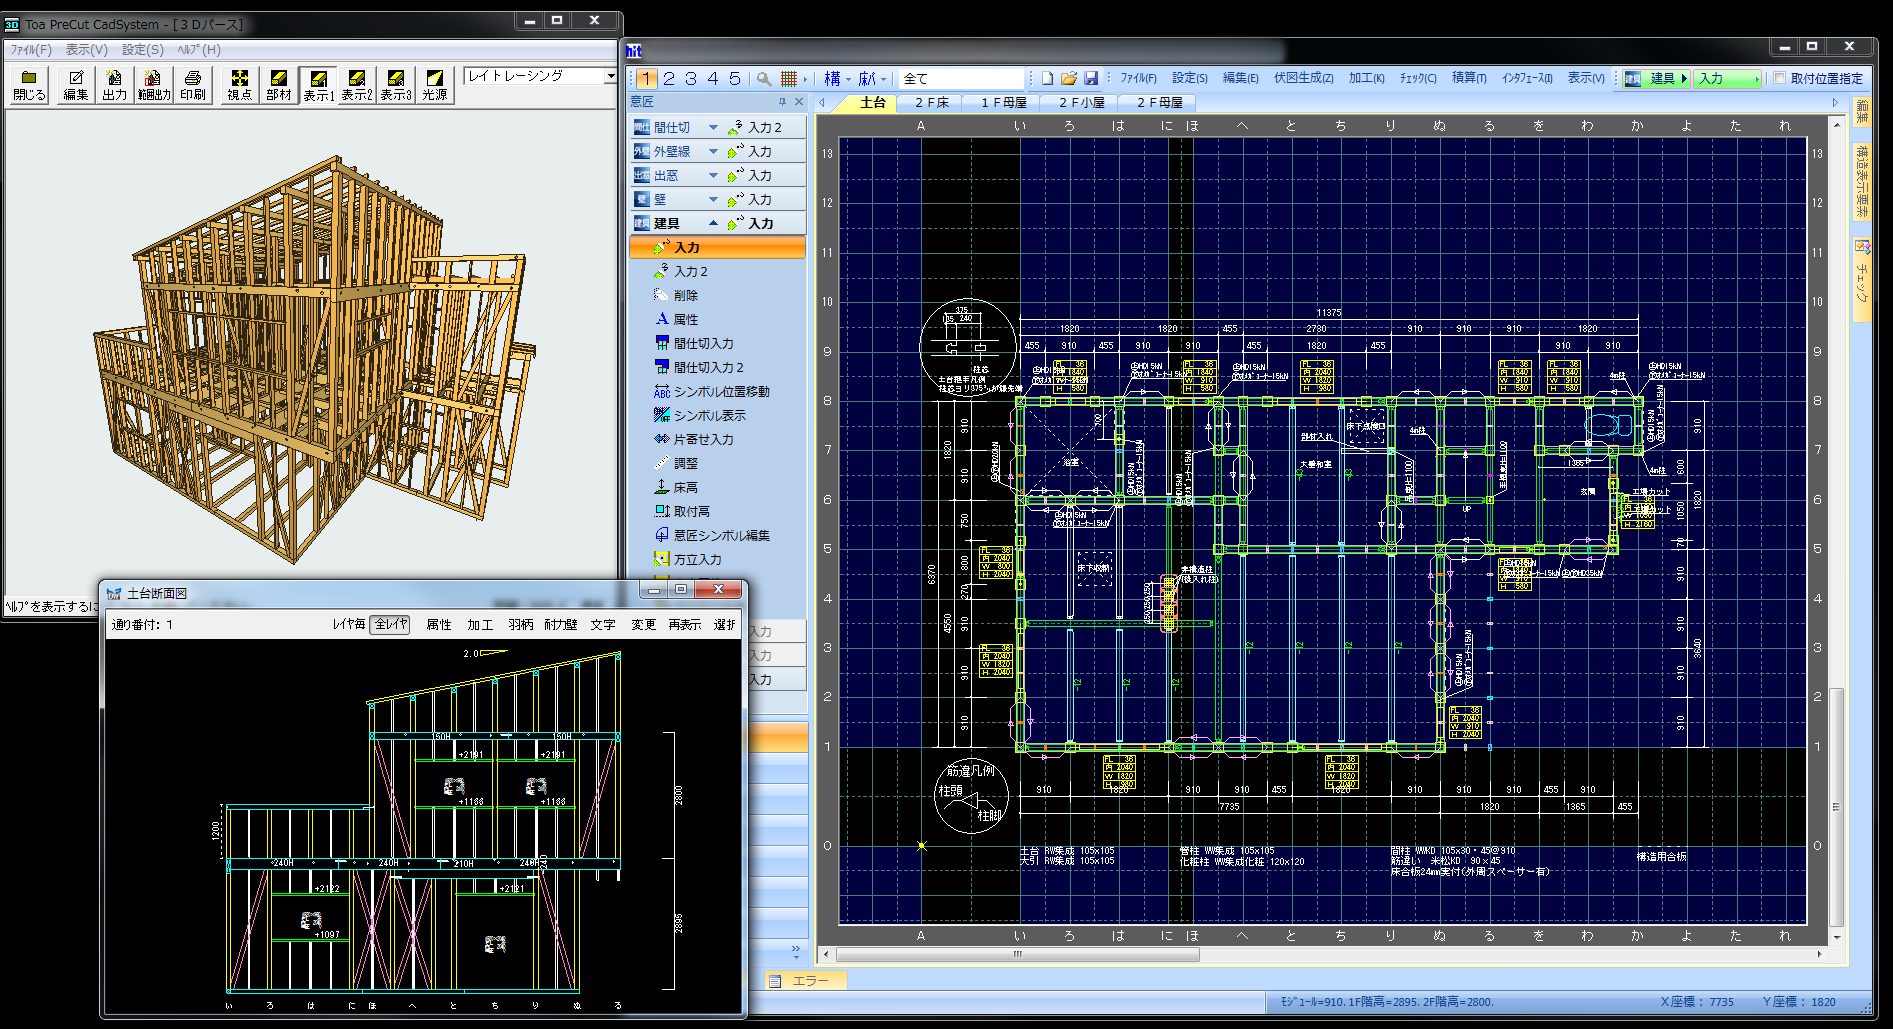Select the 光源 light source tool
Screen dimensions: 1893x1029
[434, 84]
